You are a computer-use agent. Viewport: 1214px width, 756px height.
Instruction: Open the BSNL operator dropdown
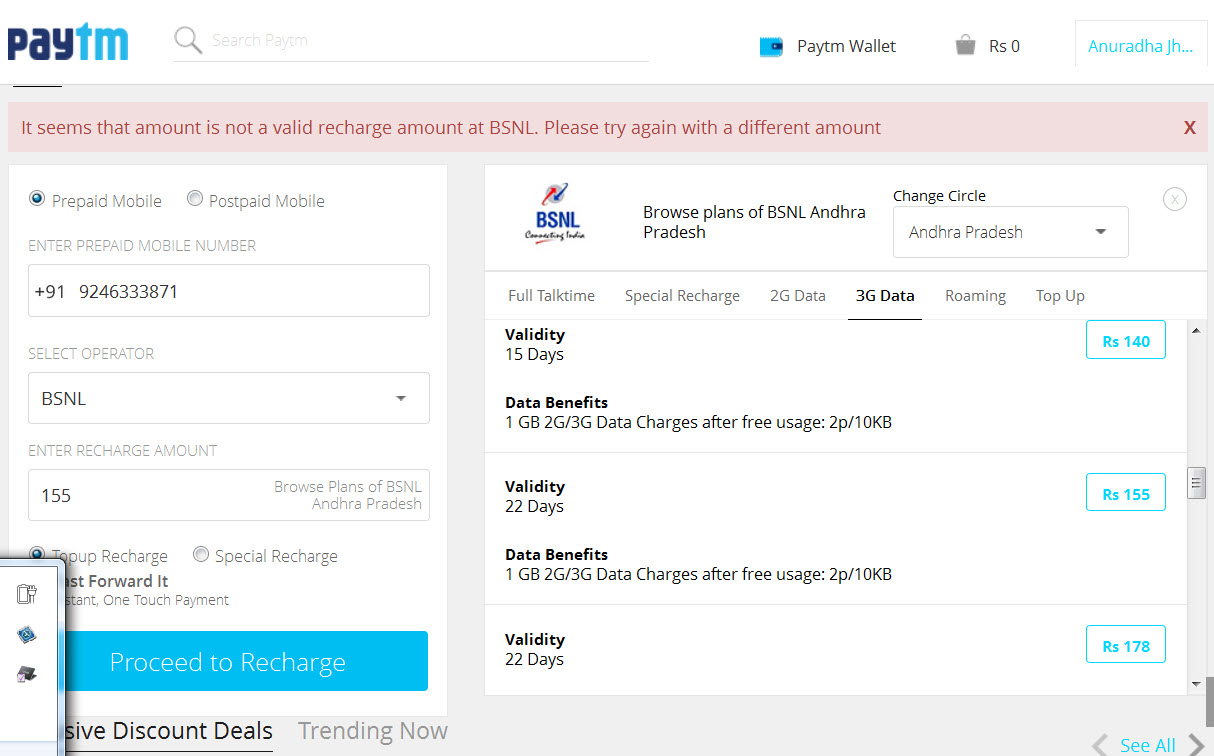pyautogui.click(x=229, y=398)
